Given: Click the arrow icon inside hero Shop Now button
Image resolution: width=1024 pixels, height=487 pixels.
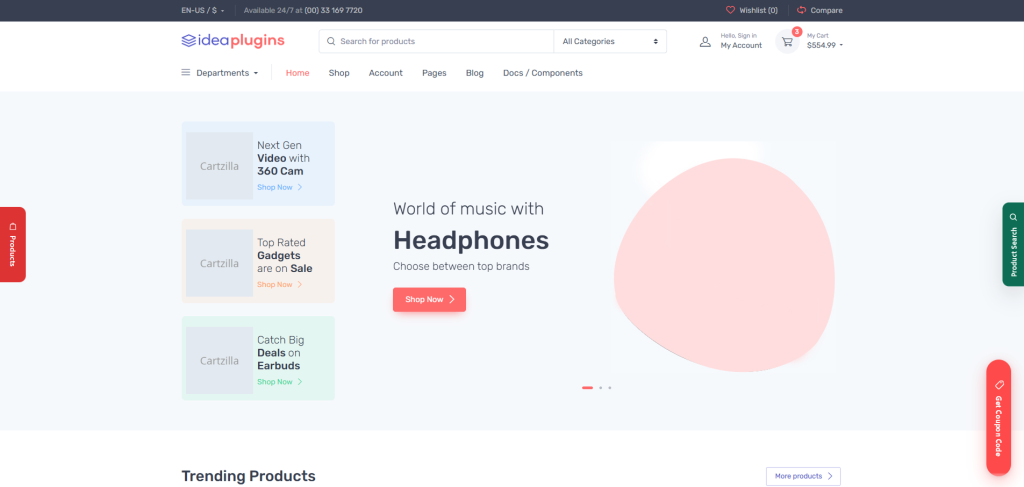Looking at the screenshot, I should 452,300.
